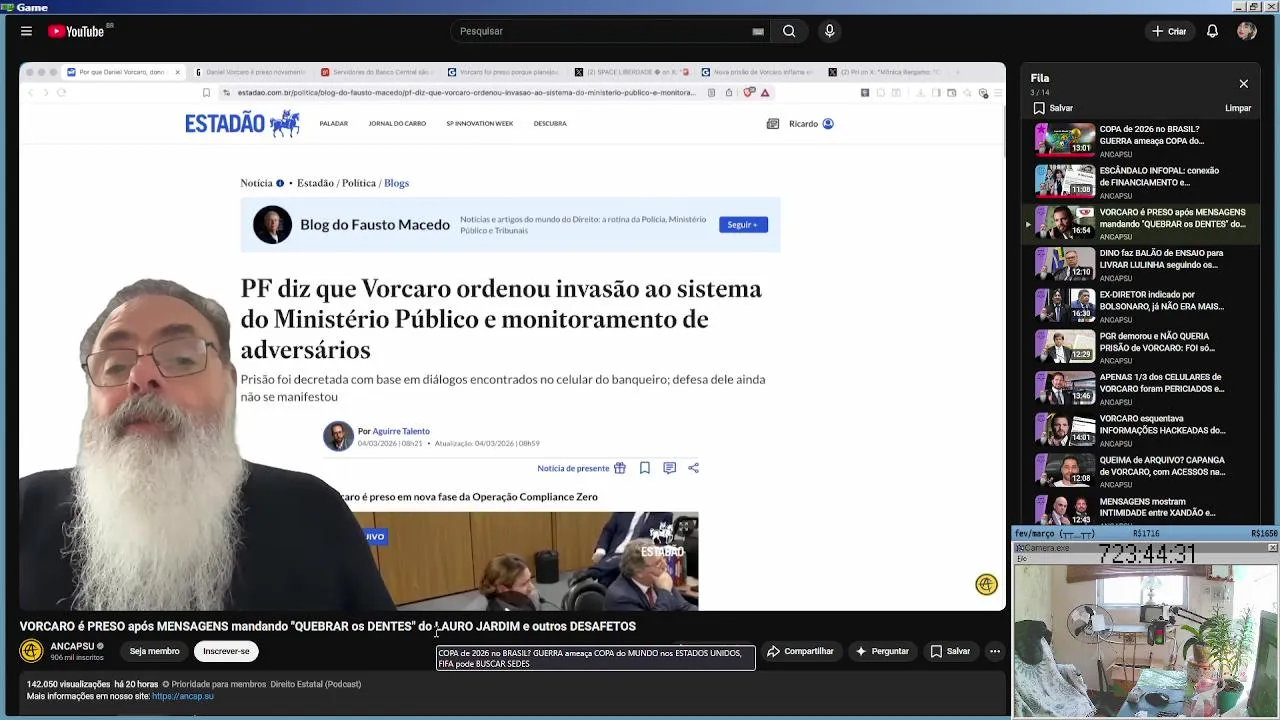Click Inscrever-se subscribe button
This screenshot has height=720, width=1280.
[226, 651]
